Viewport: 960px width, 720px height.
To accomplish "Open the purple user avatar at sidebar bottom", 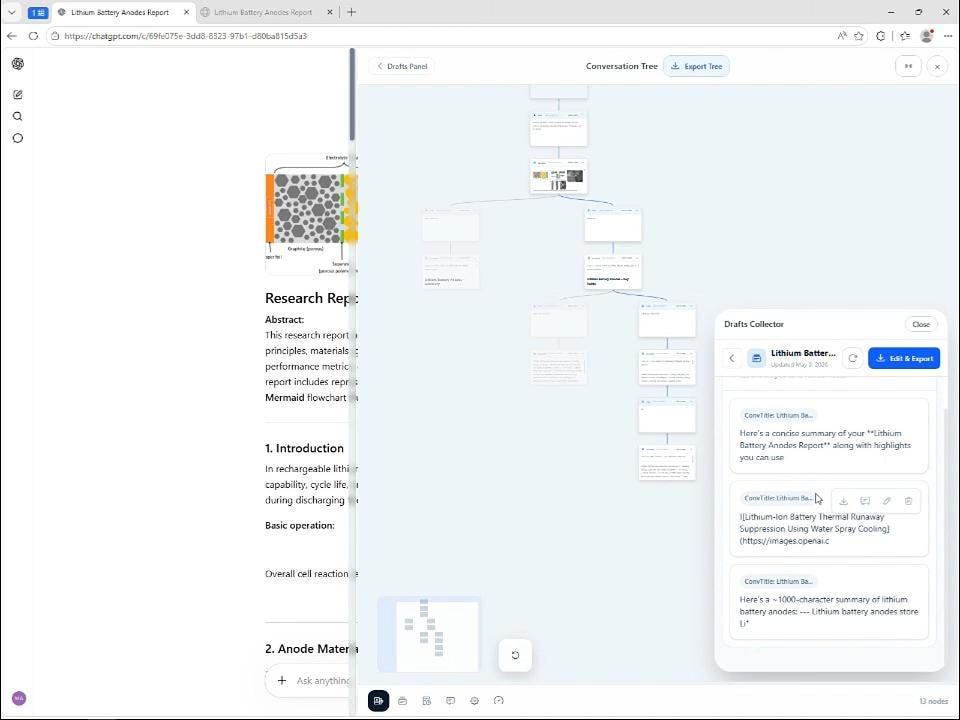I will 19,698.
